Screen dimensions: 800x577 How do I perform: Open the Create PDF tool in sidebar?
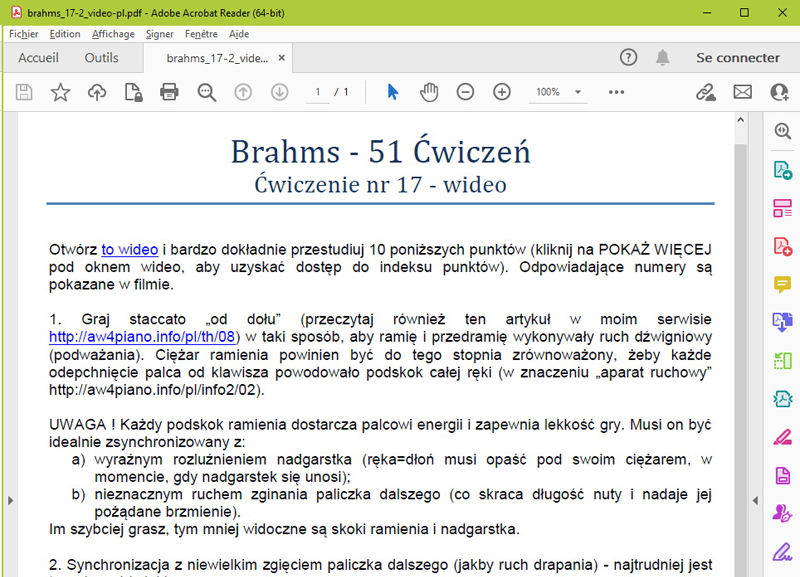[x=782, y=246]
